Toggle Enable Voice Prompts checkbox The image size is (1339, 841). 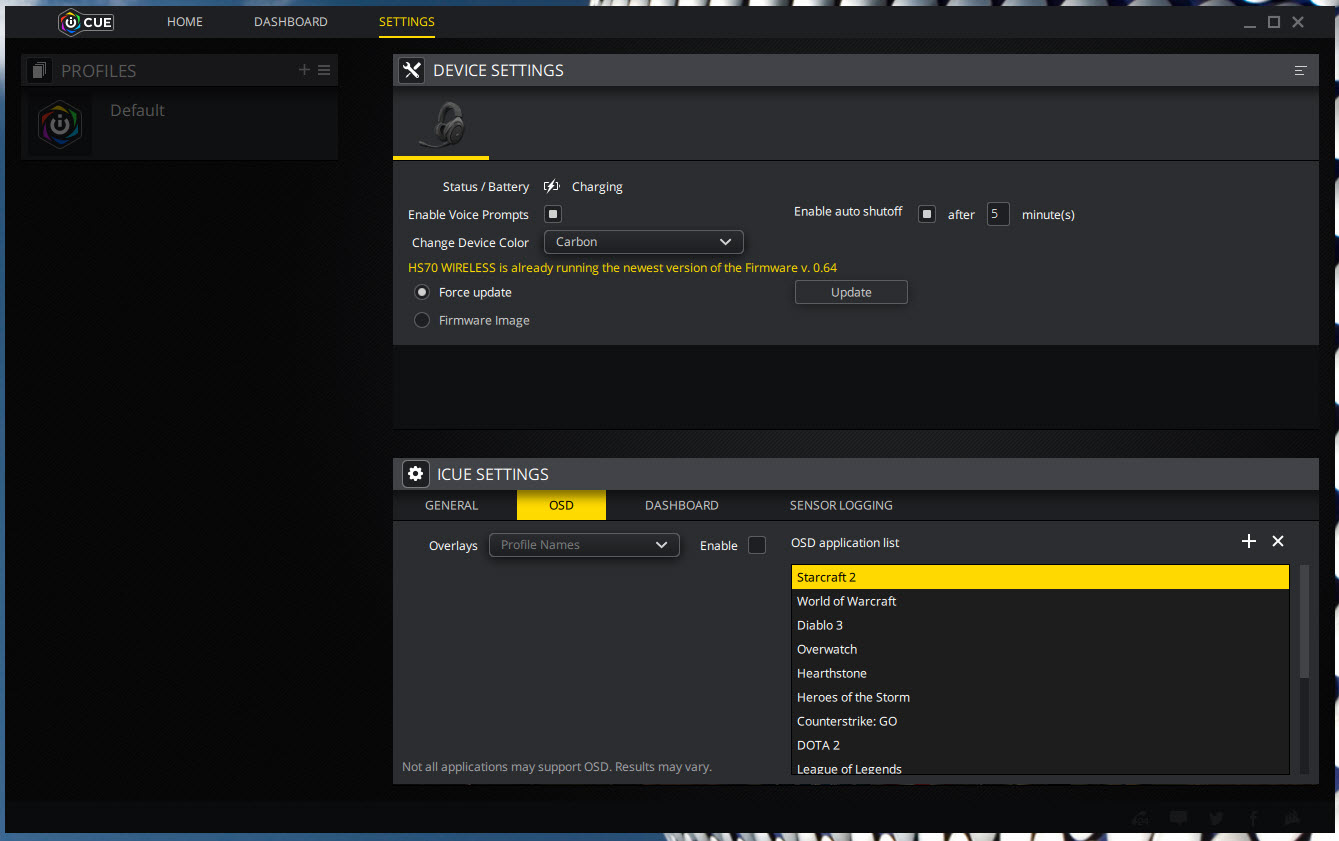point(553,214)
